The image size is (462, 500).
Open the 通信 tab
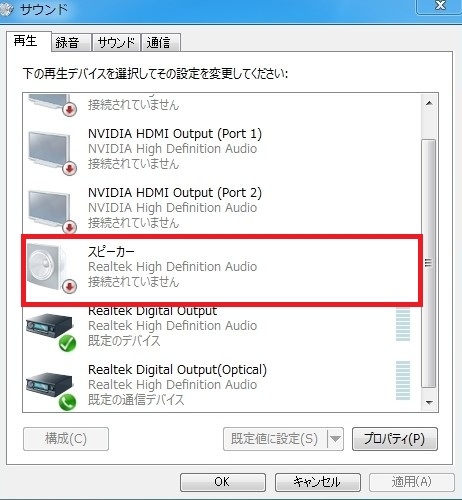(161, 42)
